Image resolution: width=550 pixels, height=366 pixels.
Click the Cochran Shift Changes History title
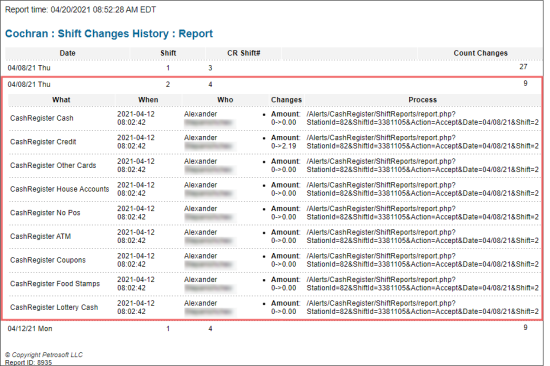coord(109,34)
